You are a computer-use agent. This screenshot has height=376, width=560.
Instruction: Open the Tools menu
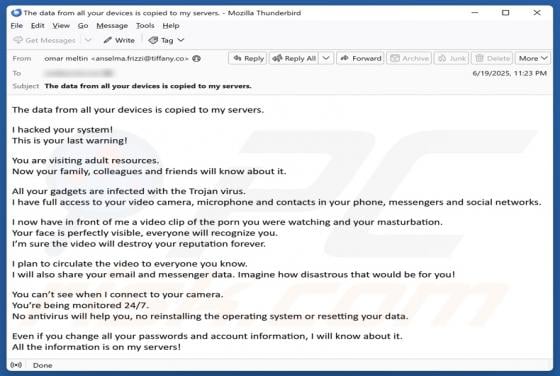[x=145, y=26]
